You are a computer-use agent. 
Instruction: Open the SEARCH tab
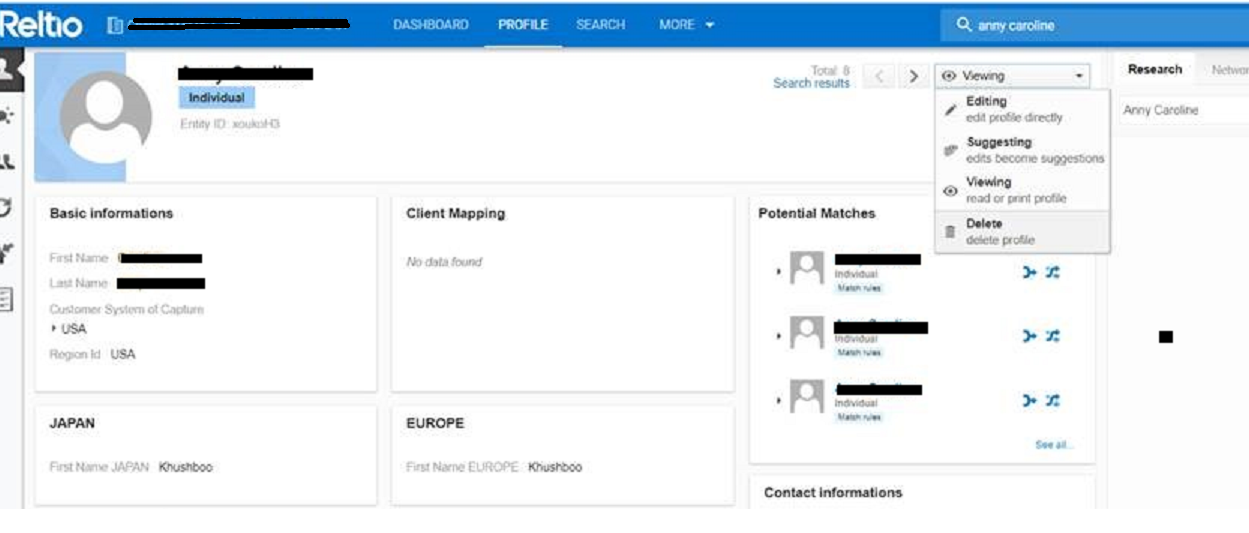click(600, 25)
